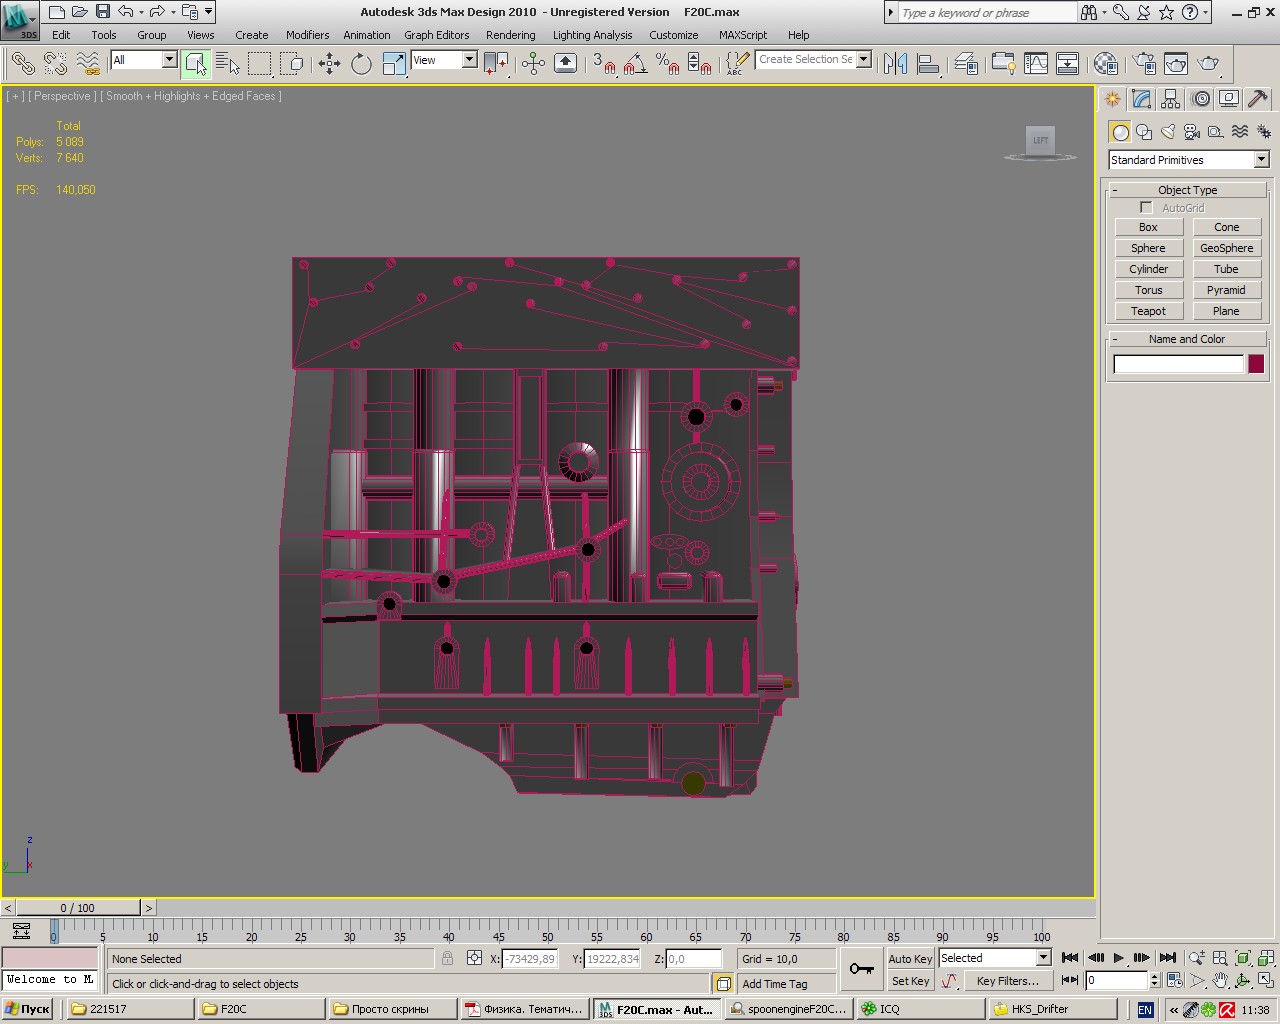1280x1024 pixels.
Task: Click the ViewCube Left face
Action: 1040,141
